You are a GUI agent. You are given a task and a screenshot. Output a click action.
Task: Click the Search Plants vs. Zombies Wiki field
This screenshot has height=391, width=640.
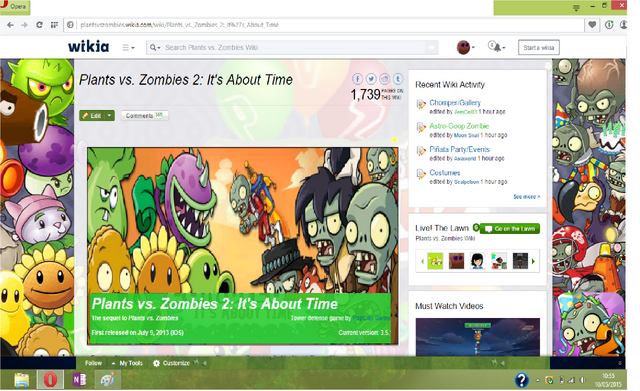tap(292, 48)
